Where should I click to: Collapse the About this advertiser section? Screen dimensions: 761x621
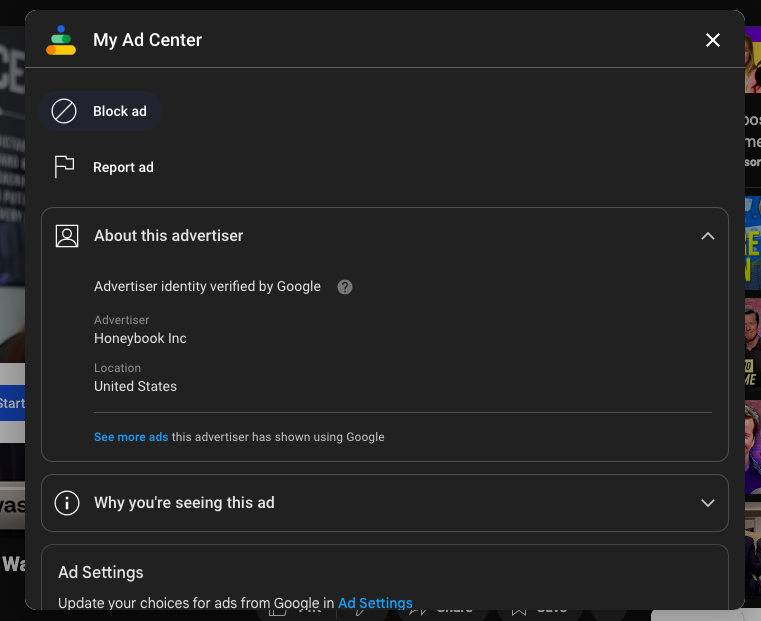click(x=708, y=236)
